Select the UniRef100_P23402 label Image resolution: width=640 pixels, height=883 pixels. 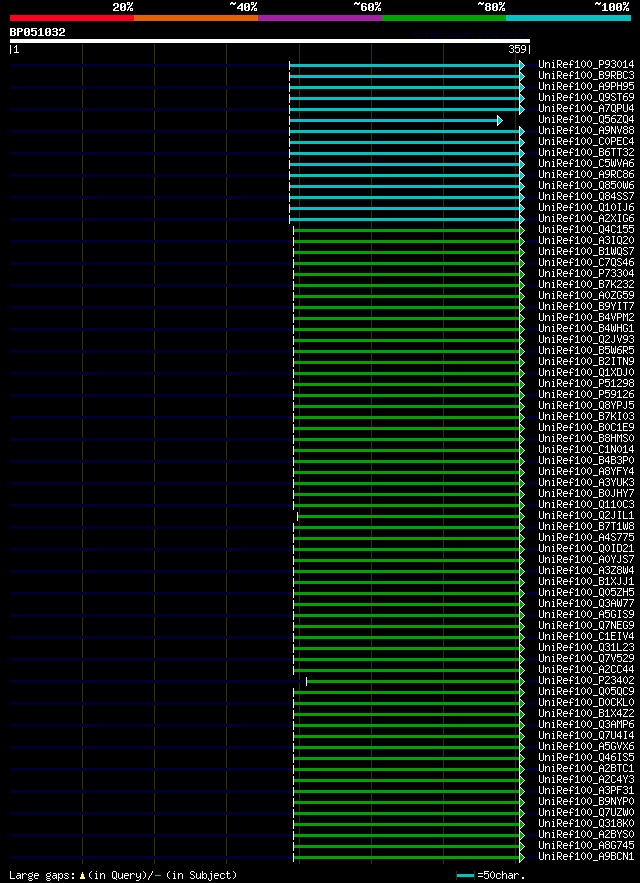(x=586, y=680)
